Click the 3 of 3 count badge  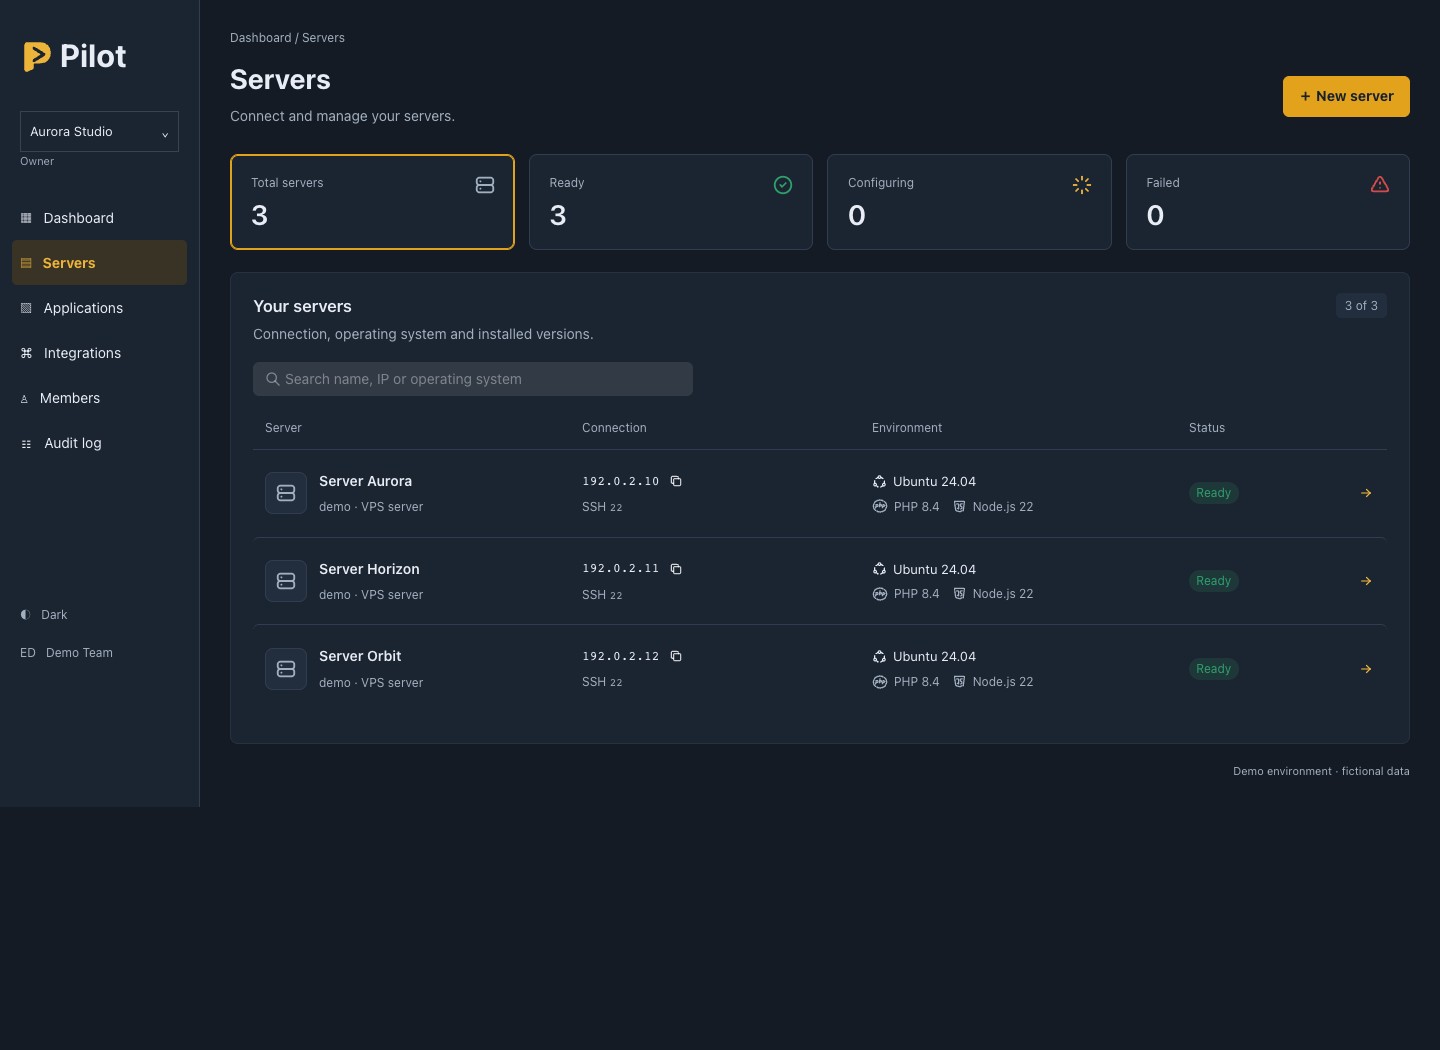coord(1361,306)
